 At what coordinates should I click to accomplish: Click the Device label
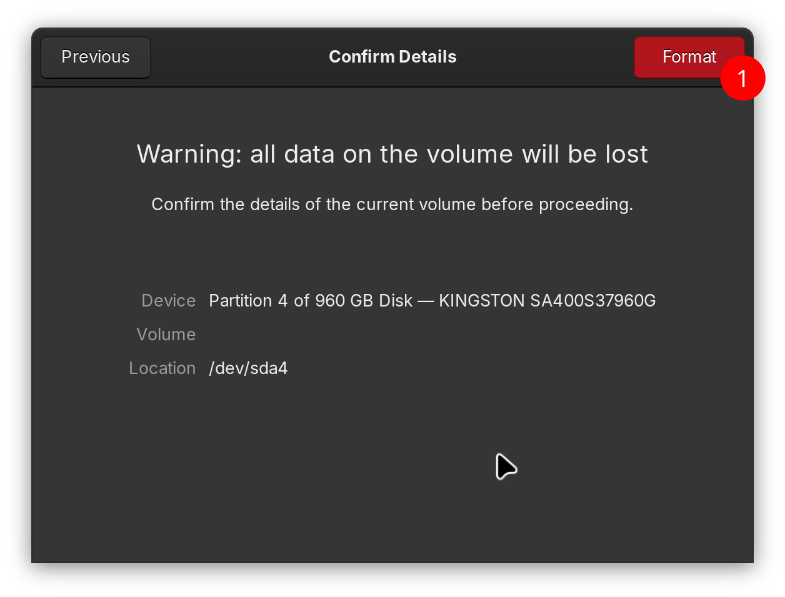coord(168,300)
